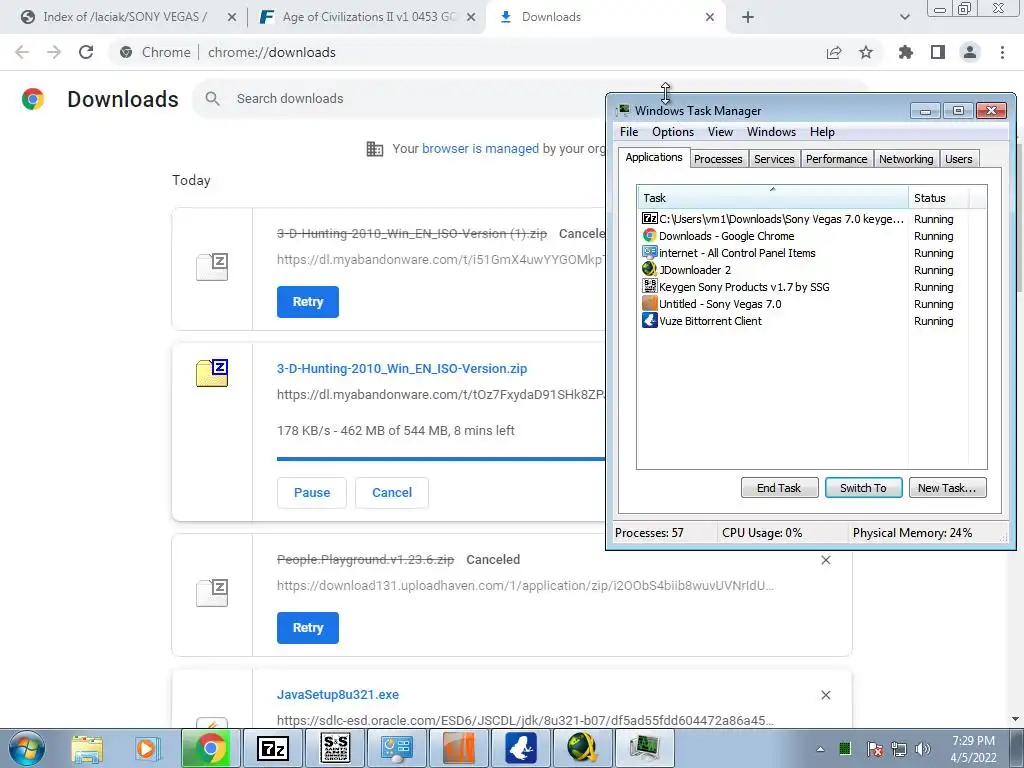Open Windows Media Player taskbar icon

tap(146, 748)
